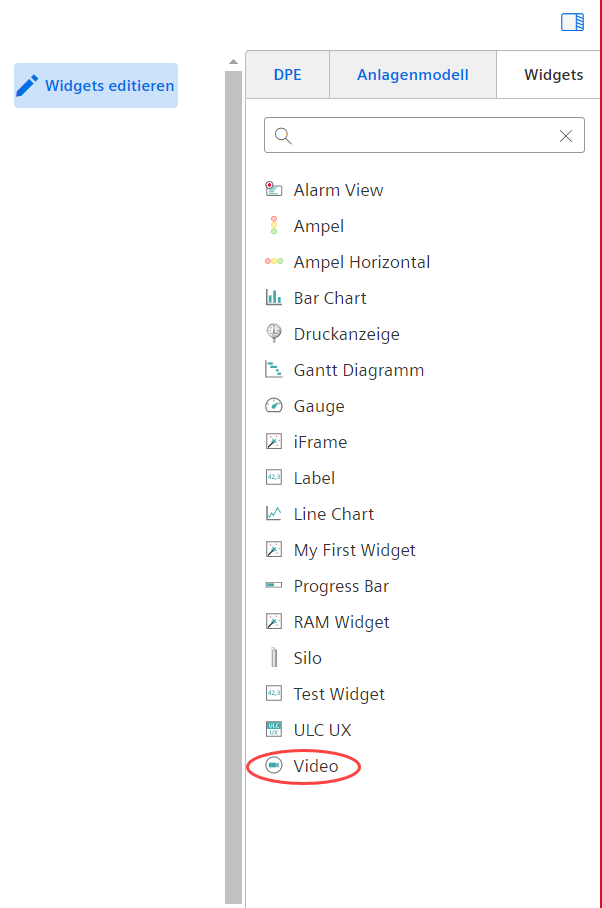This screenshot has width=602, height=908.
Task: Click the Widgets editieren button
Action: (96, 86)
